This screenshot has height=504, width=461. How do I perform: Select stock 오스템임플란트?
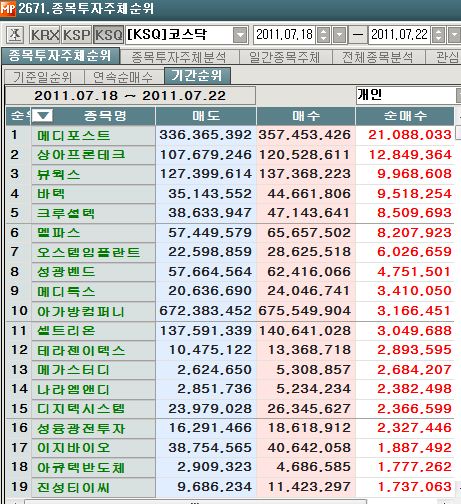(93, 252)
